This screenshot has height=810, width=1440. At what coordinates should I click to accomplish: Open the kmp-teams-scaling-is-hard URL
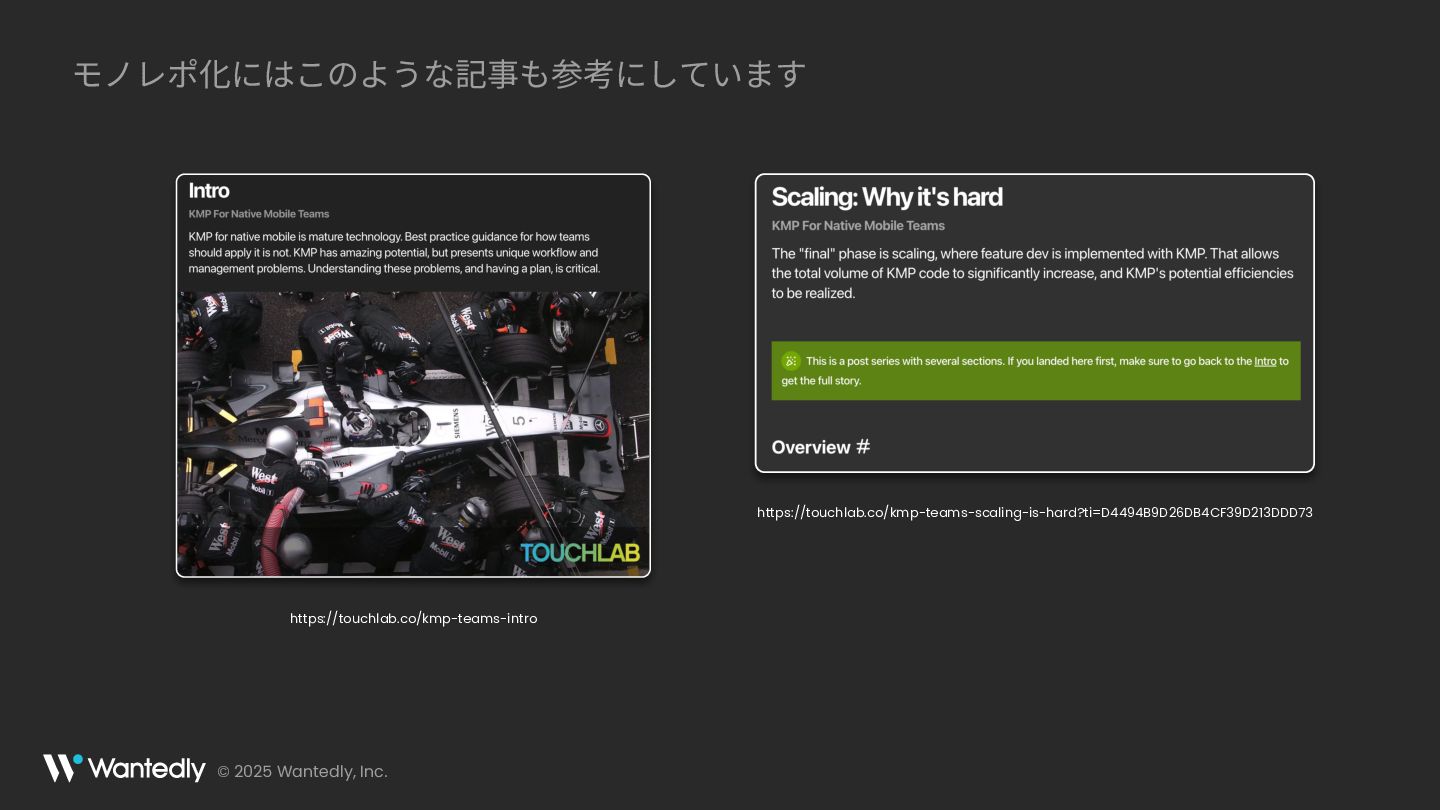coord(1034,512)
